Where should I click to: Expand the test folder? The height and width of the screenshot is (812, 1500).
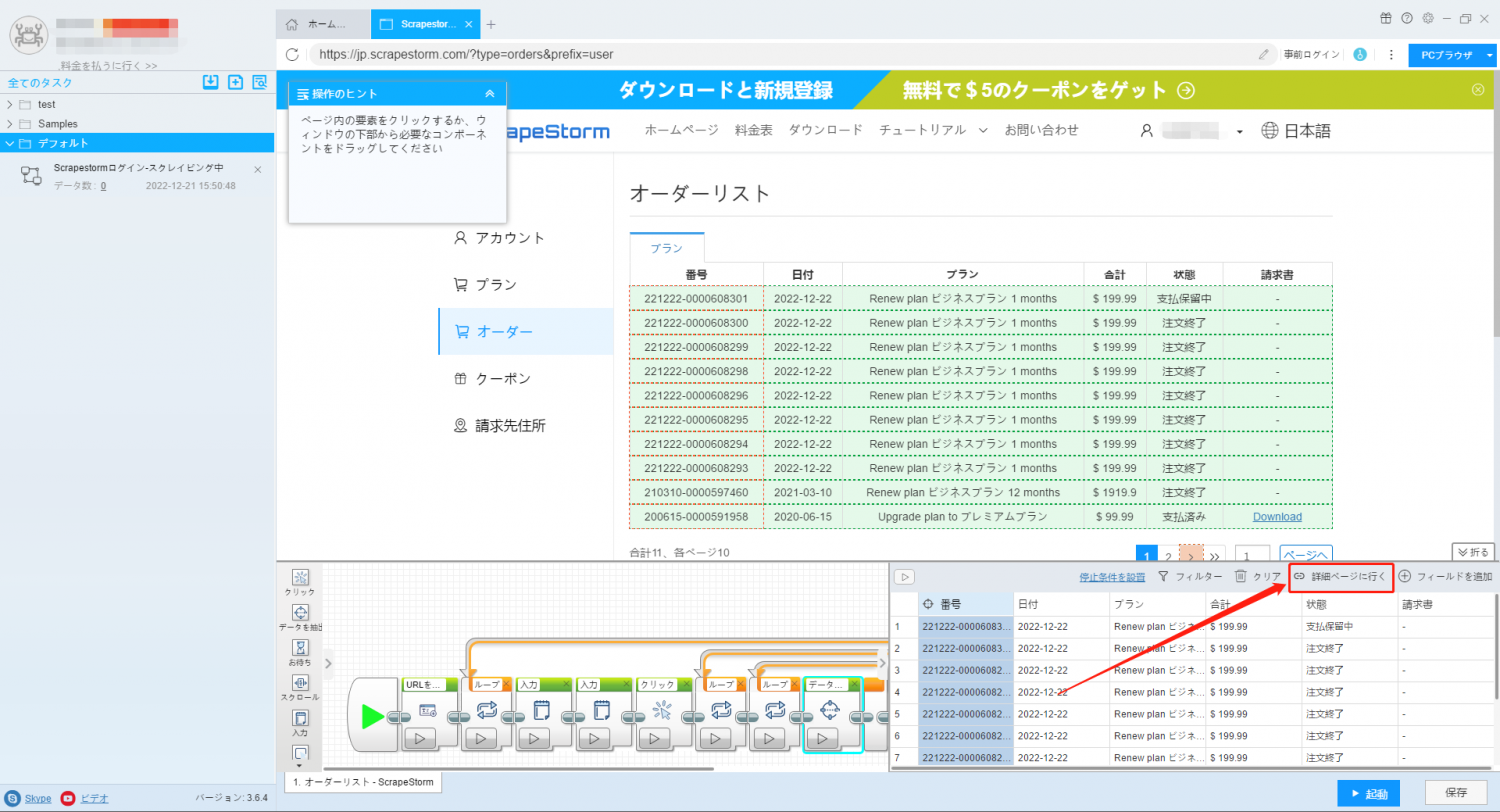pos(10,104)
